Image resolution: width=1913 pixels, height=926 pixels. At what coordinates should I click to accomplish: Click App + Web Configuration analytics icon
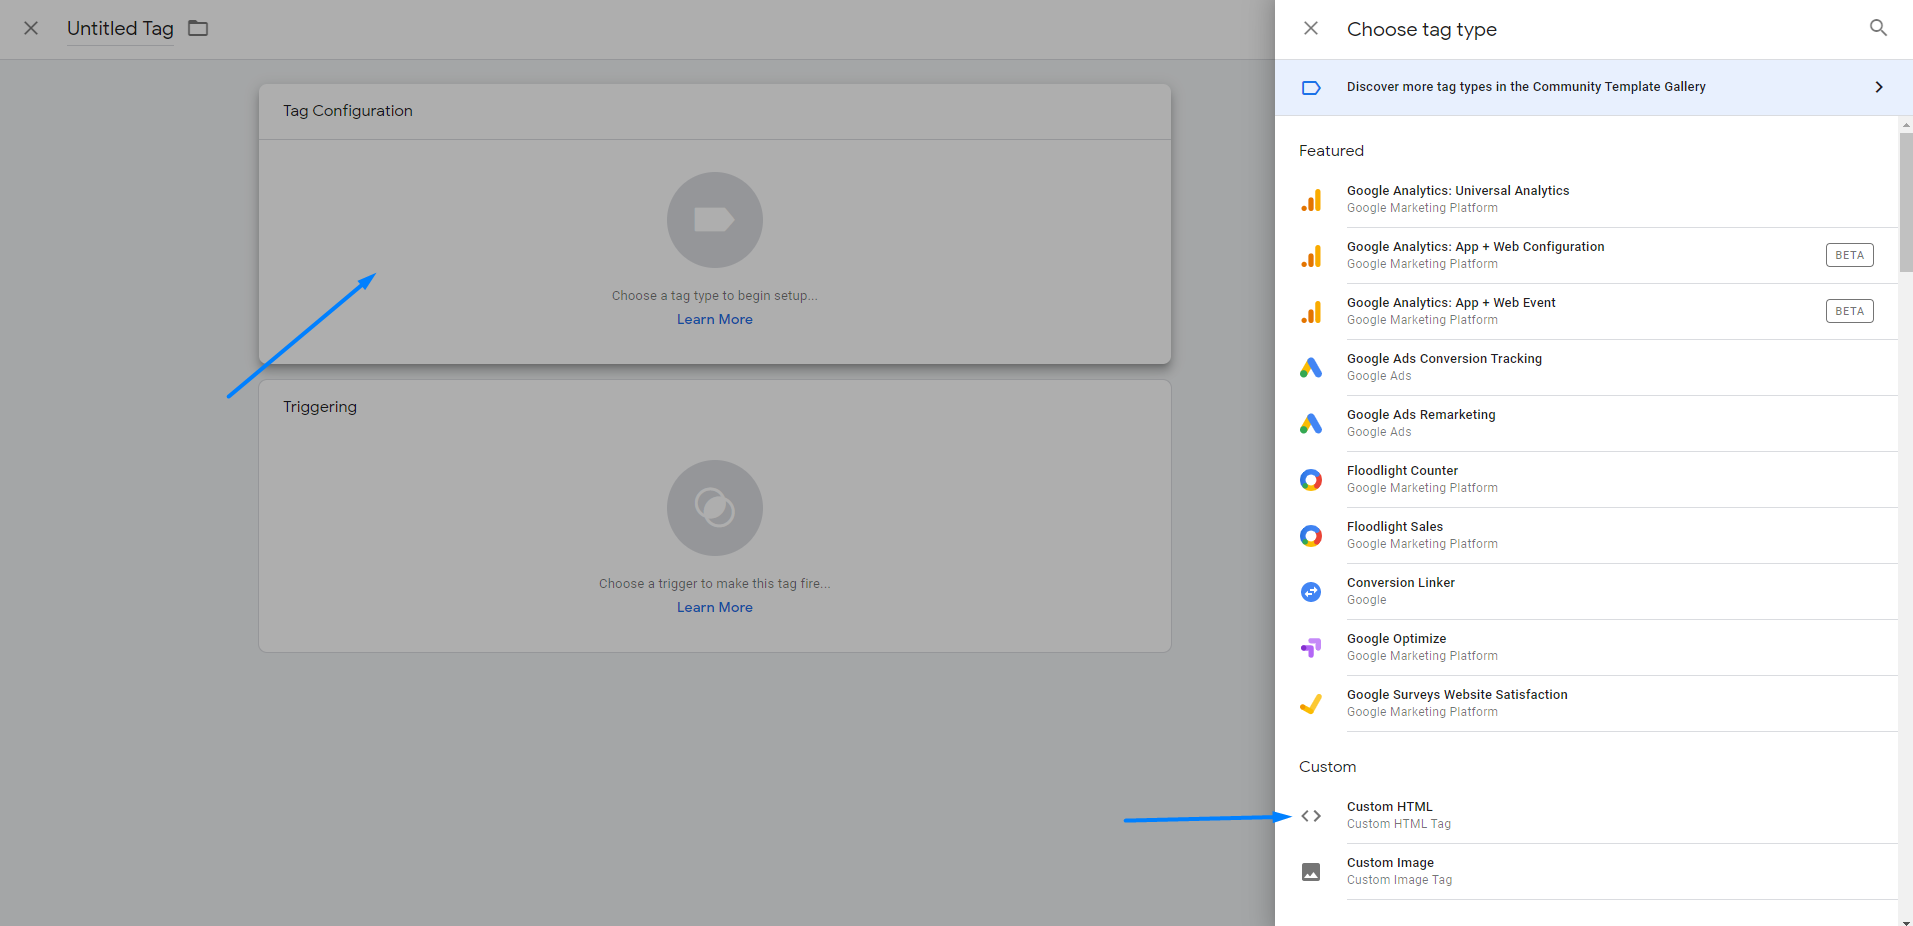(x=1311, y=256)
